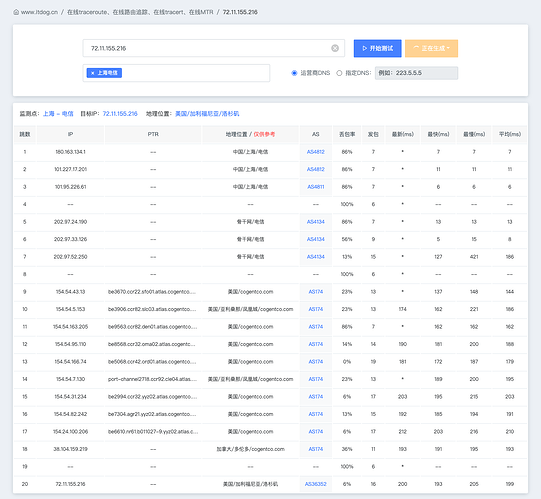Select the 运营商DNS radio option
541x499 pixels.
coord(294,73)
